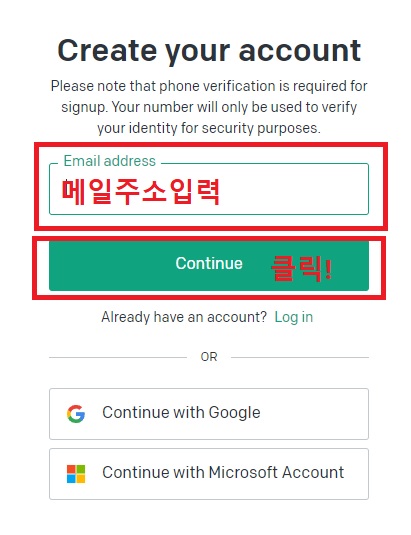The height and width of the screenshot is (535, 411).
Task: Click the divider line right of OR
Action: pos(300,357)
